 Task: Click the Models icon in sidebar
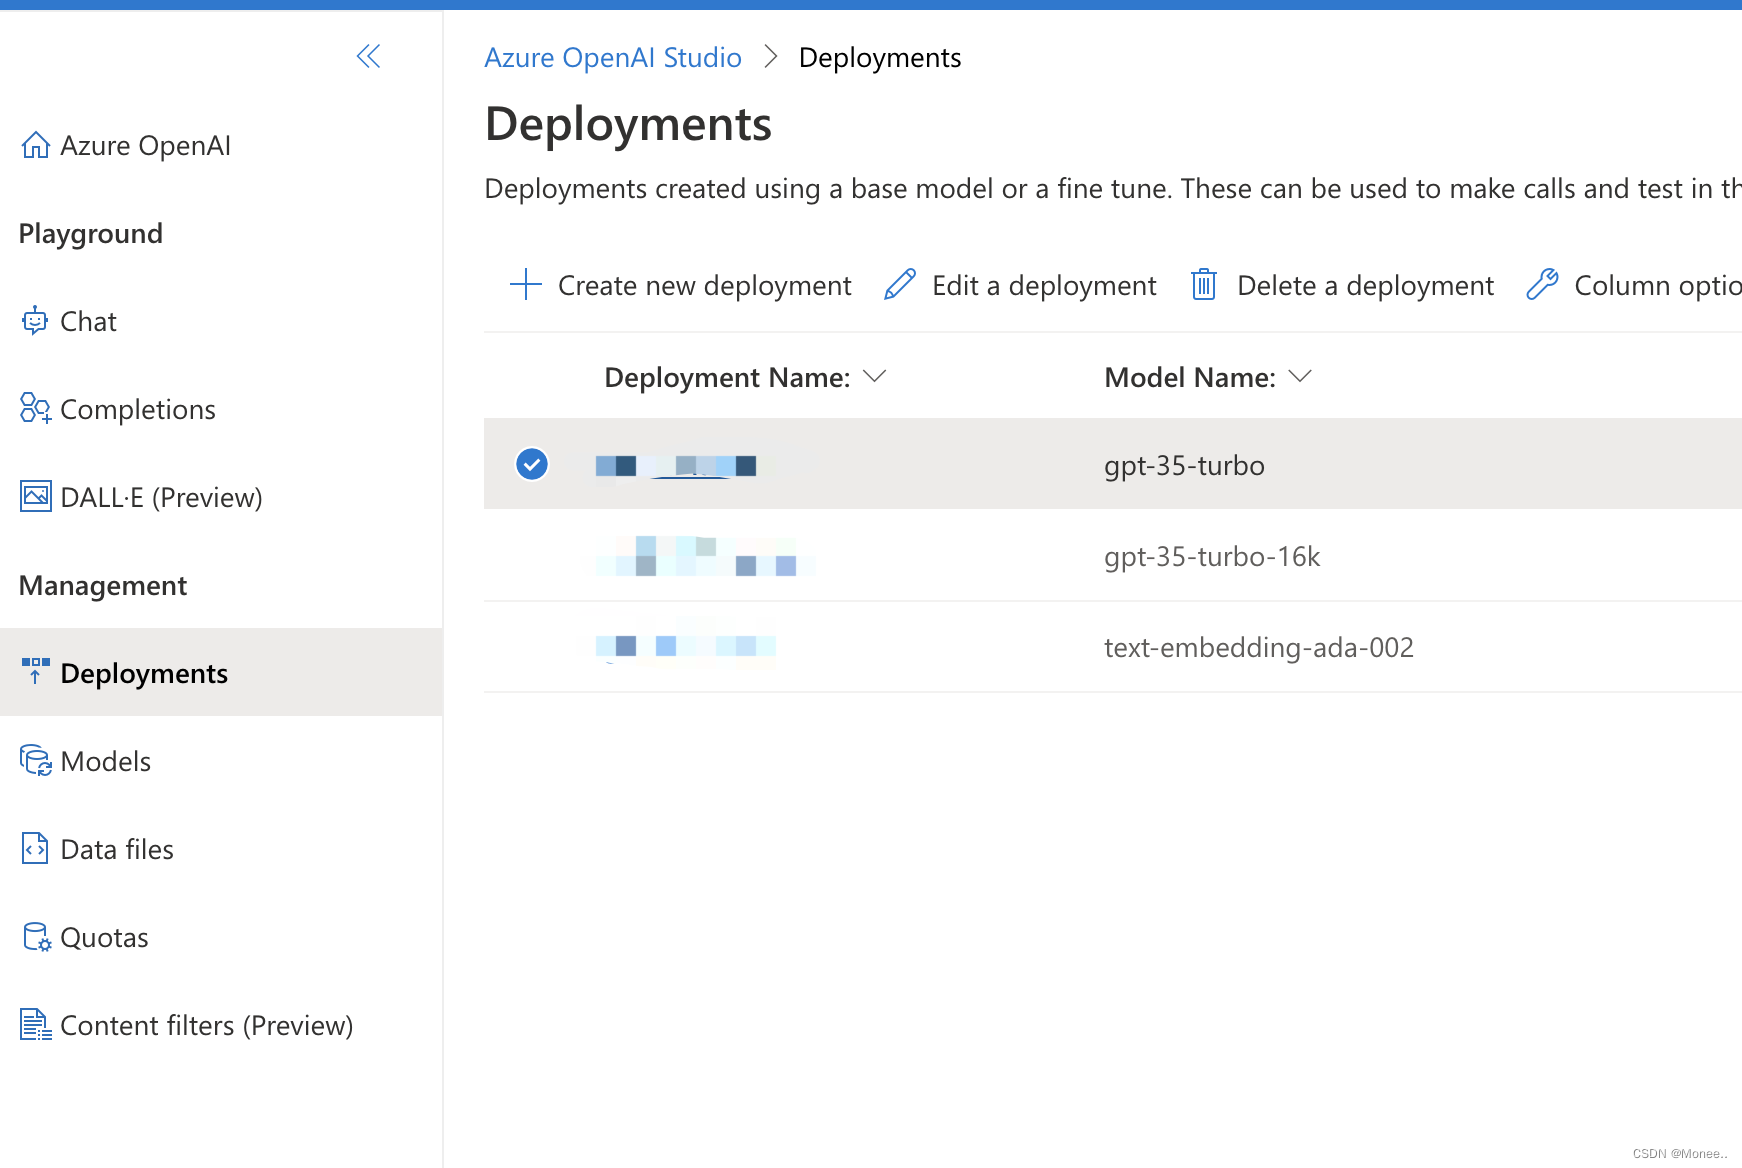[x=36, y=761]
